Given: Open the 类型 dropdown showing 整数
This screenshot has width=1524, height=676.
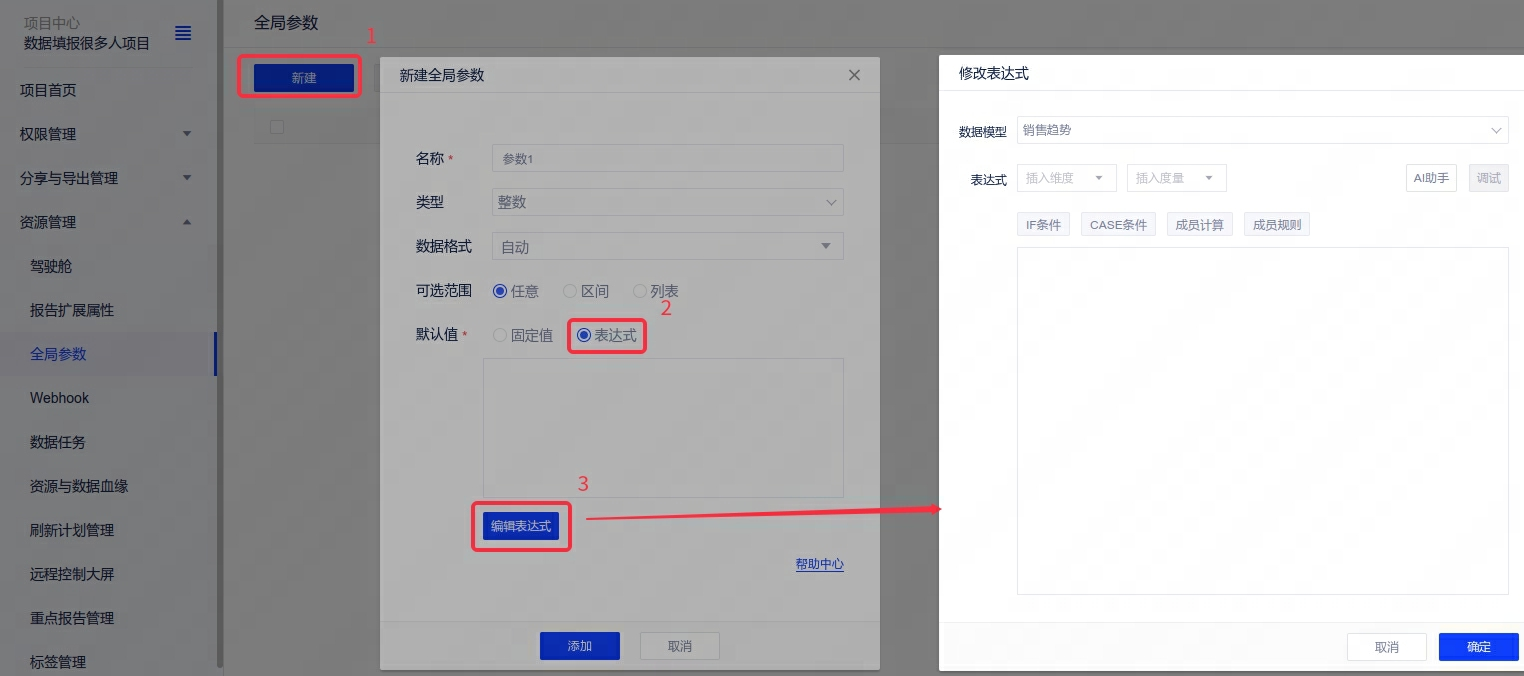Looking at the screenshot, I should click(667, 202).
